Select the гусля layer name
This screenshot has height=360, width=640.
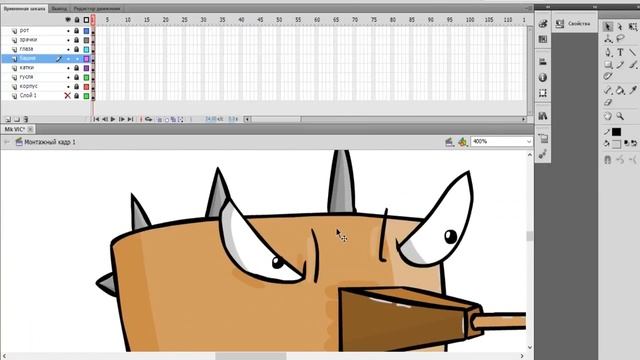pyautogui.click(x=27, y=77)
